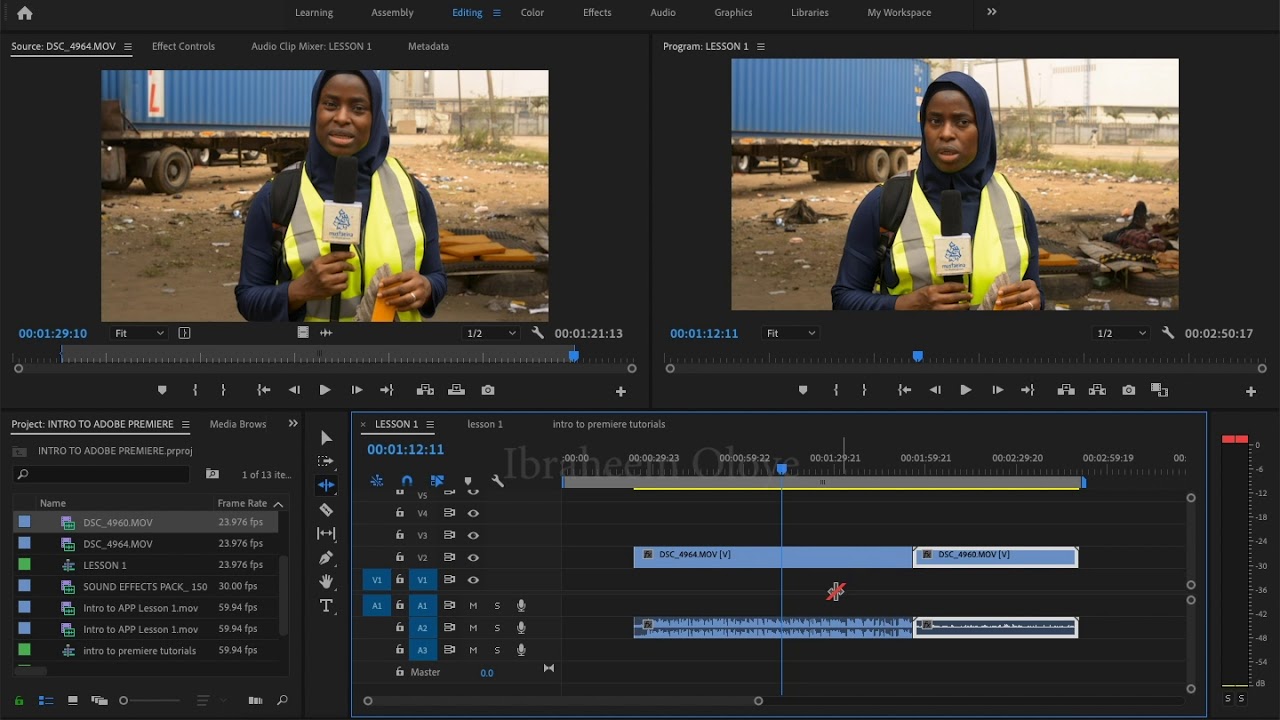Toggle V1 track output eye
Image resolution: width=1280 pixels, height=720 pixels.
click(x=473, y=579)
